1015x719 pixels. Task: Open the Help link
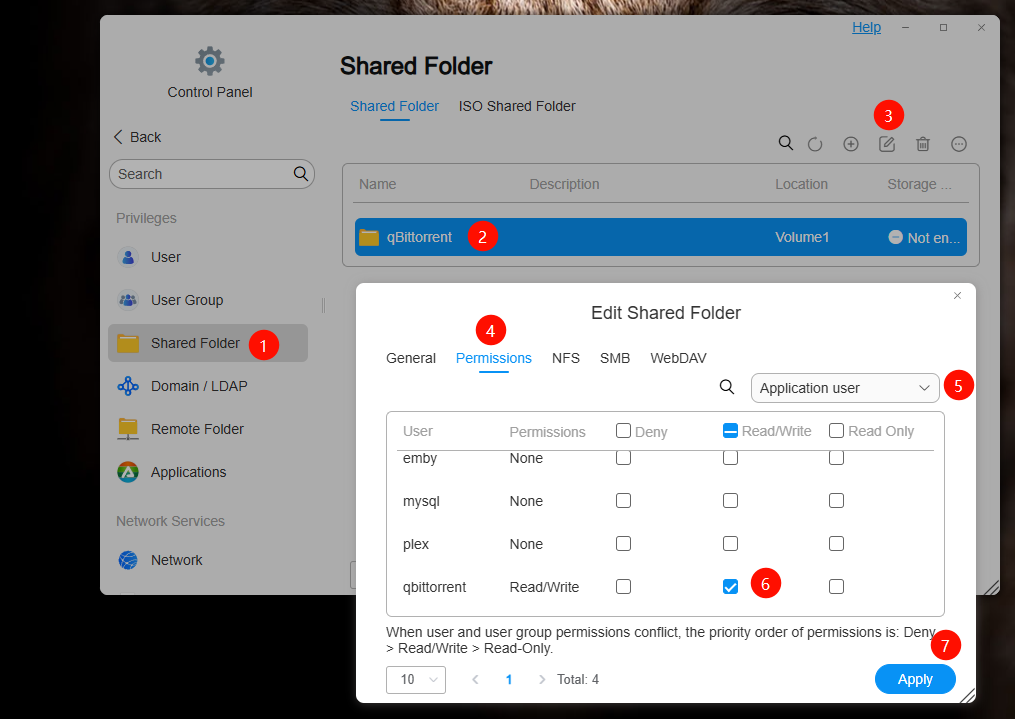click(866, 27)
